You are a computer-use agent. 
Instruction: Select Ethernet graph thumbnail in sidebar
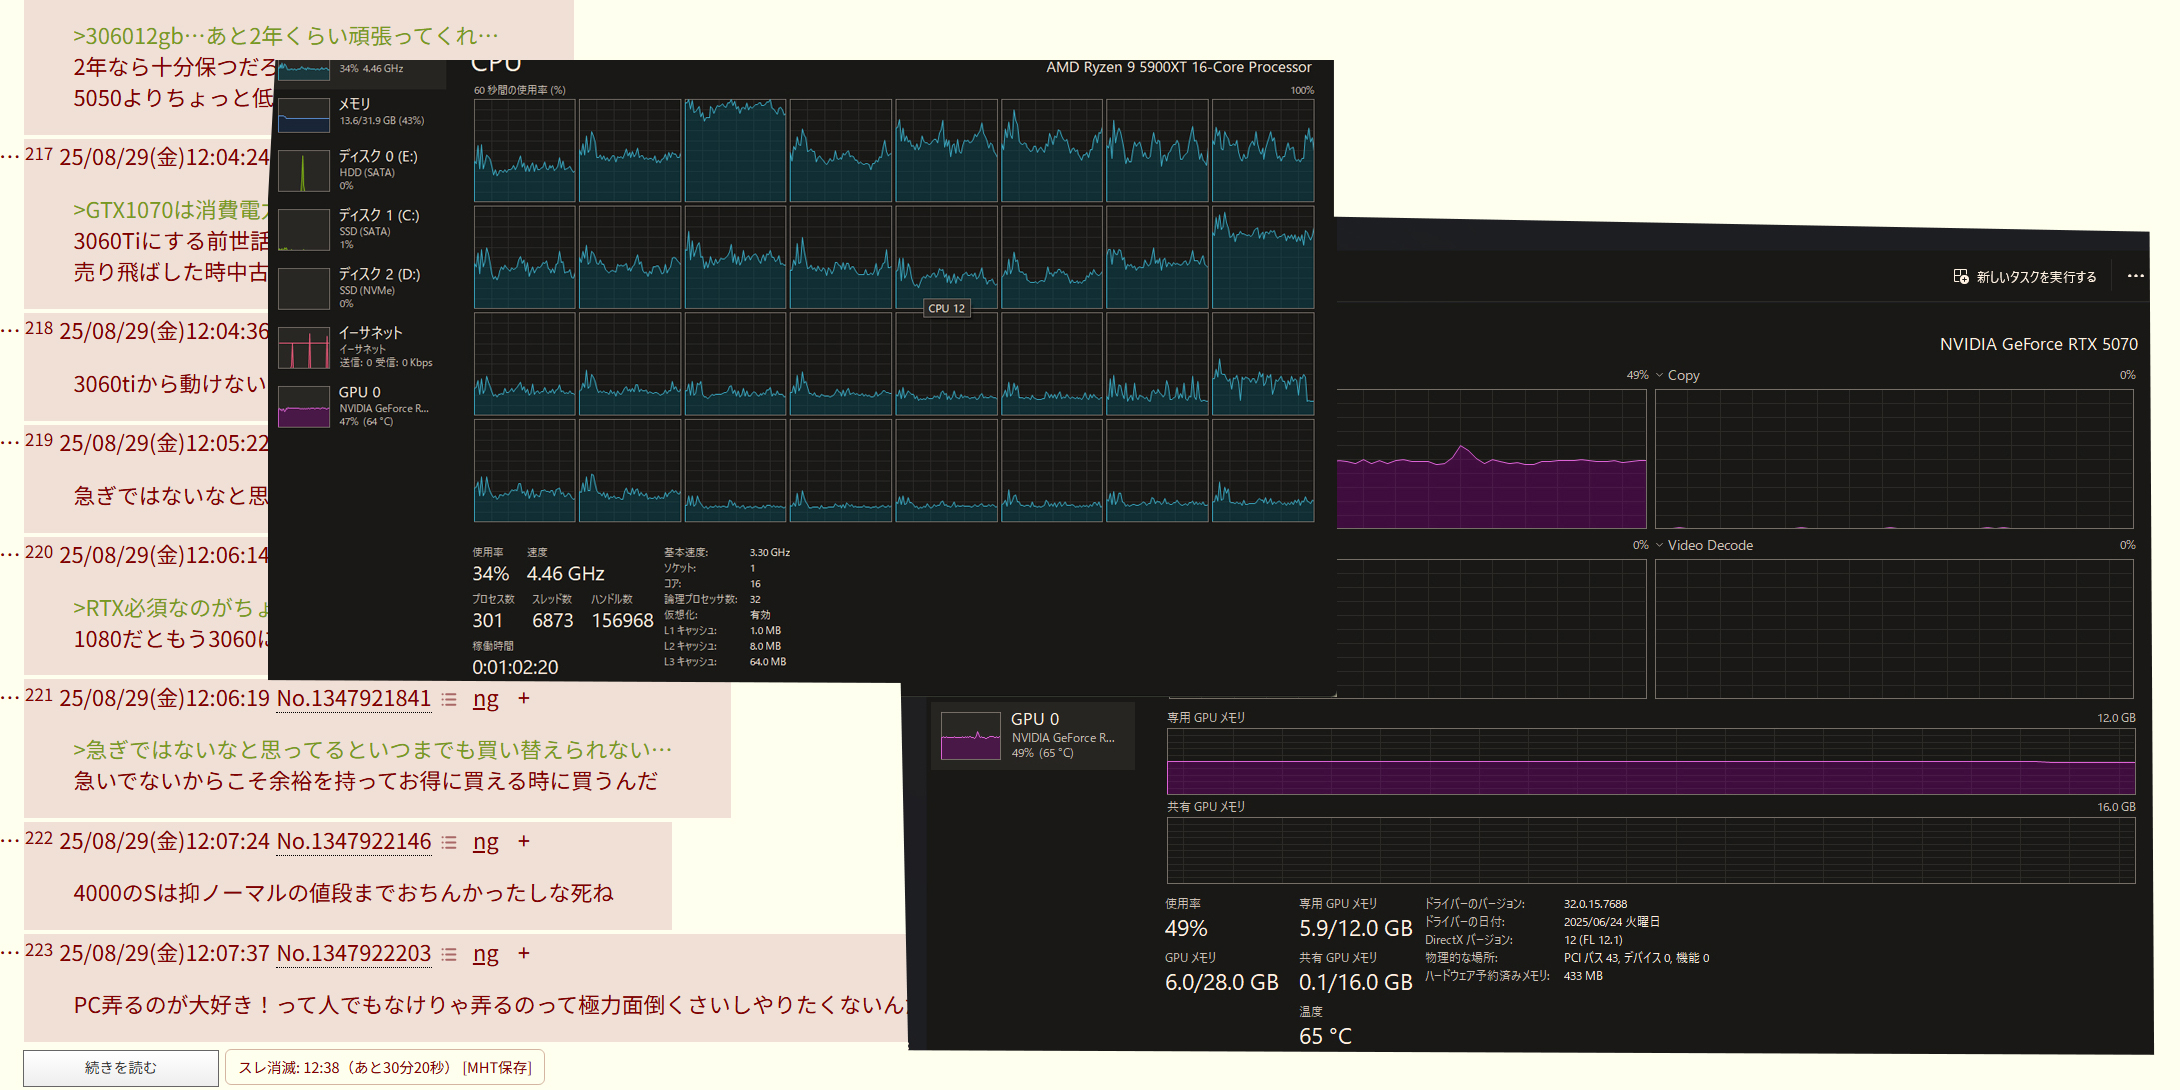[304, 348]
